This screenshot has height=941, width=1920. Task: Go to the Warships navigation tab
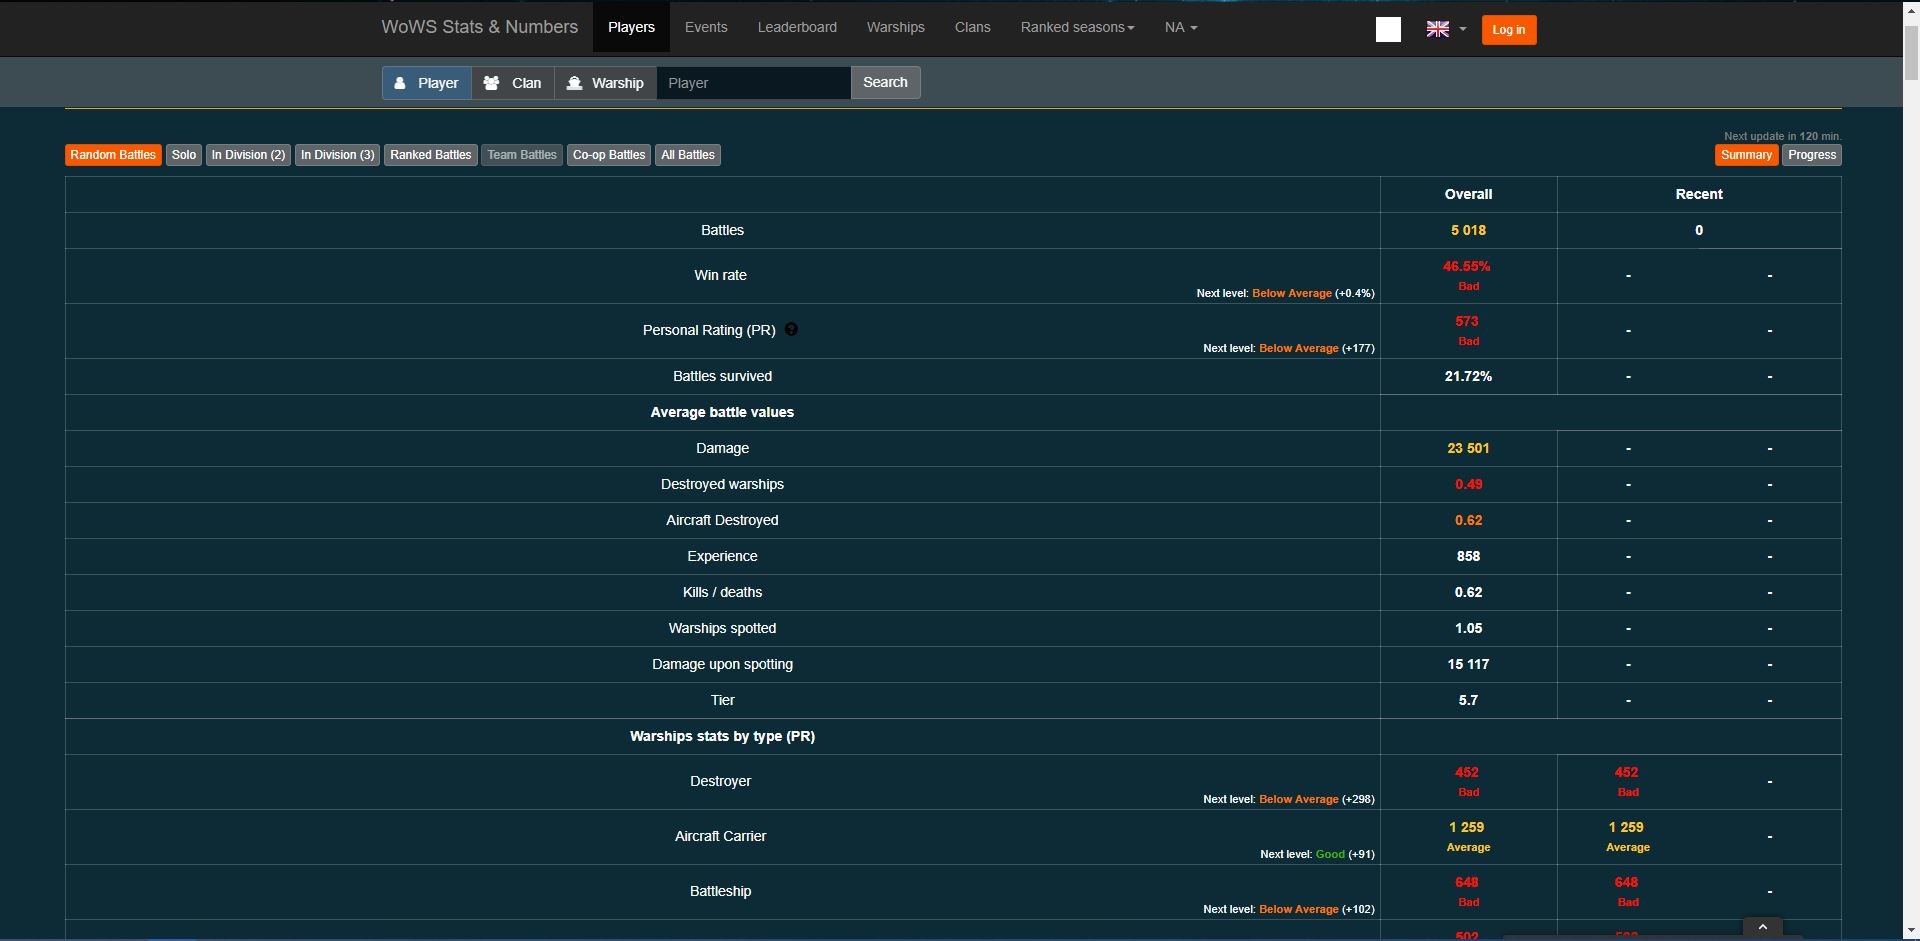895,27
